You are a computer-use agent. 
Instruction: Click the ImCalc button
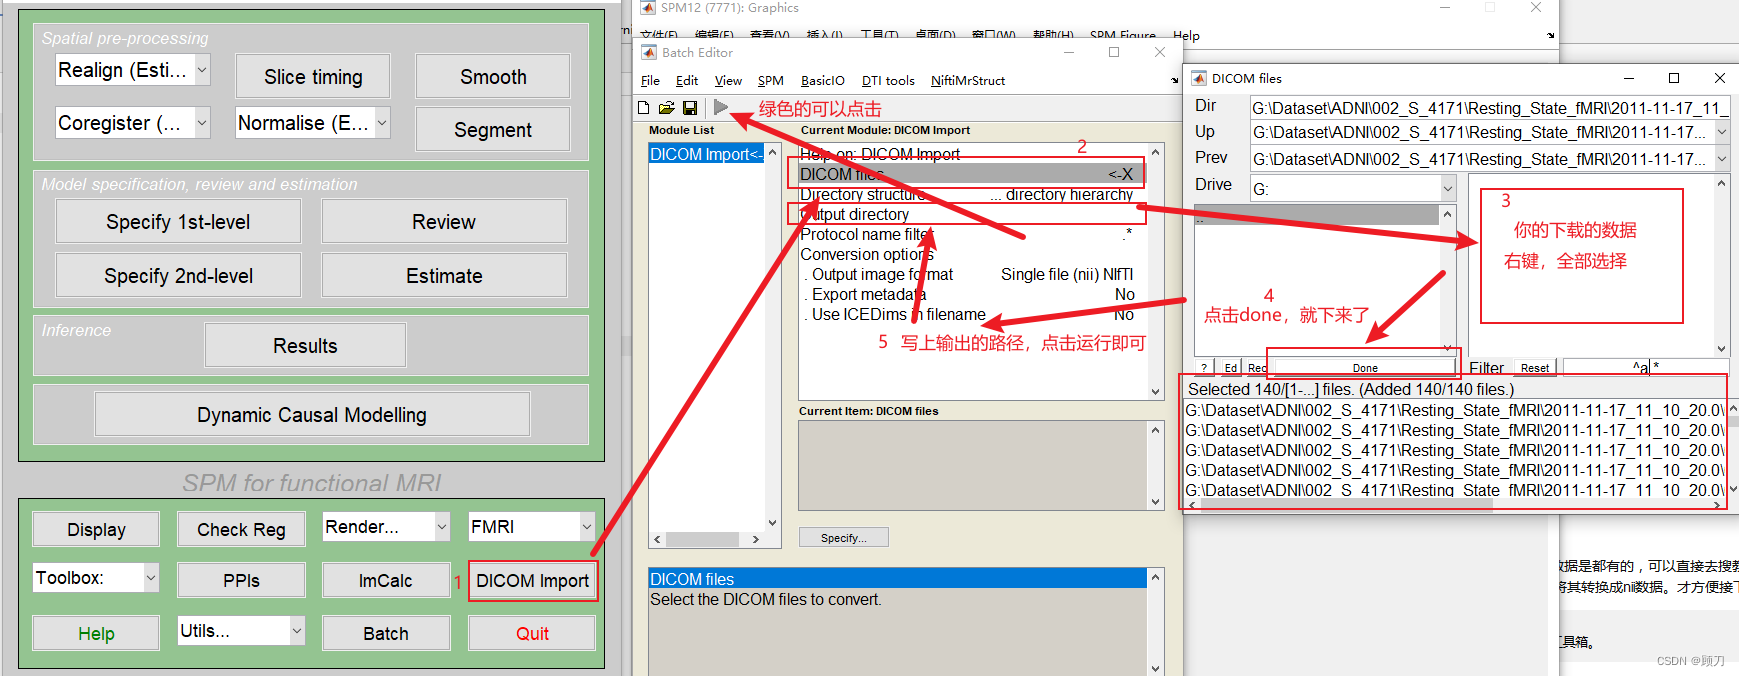pyautogui.click(x=385, y=581)
